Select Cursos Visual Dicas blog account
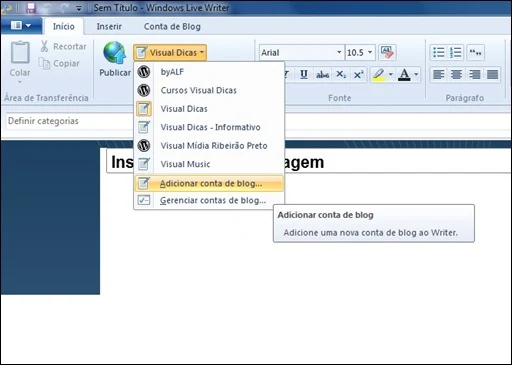 209,90
